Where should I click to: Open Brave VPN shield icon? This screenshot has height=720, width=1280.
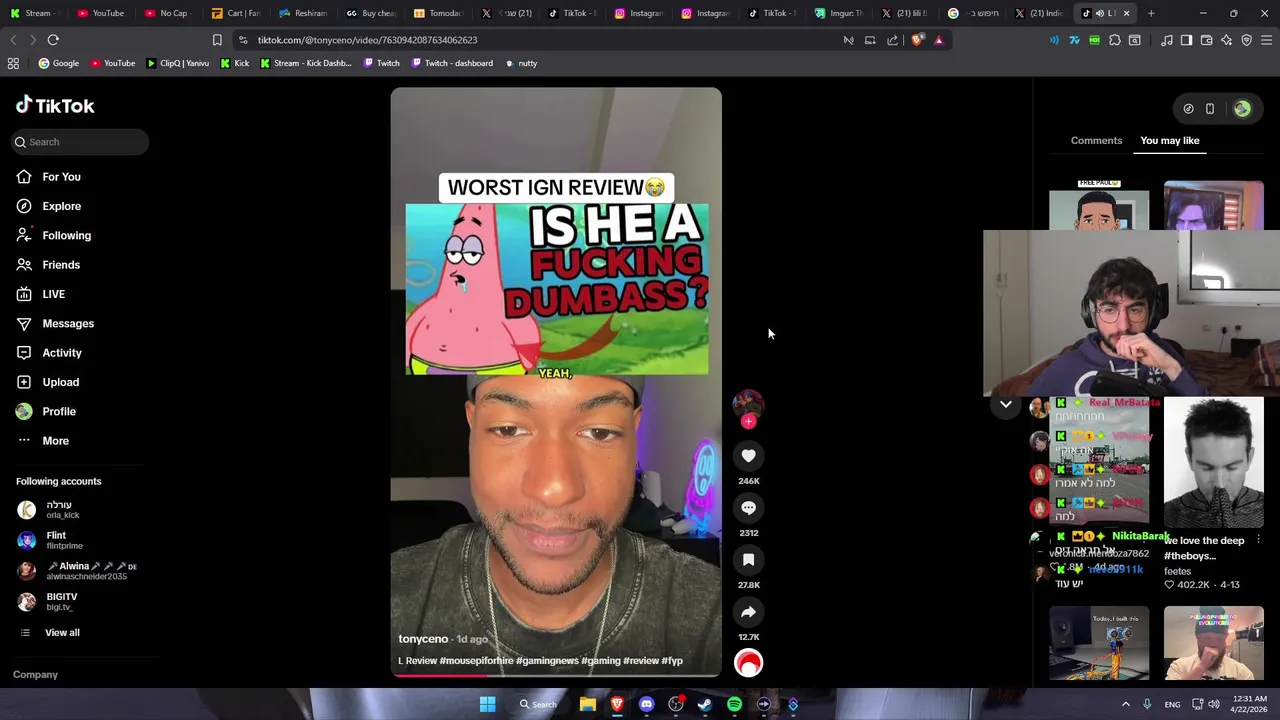click(x=1246, y=40)
